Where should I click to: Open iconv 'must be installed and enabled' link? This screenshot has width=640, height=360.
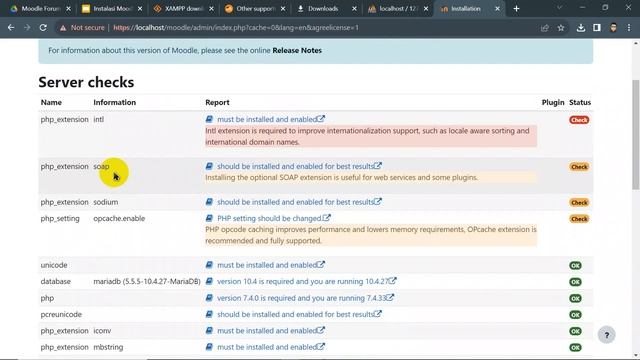point(271,331)
